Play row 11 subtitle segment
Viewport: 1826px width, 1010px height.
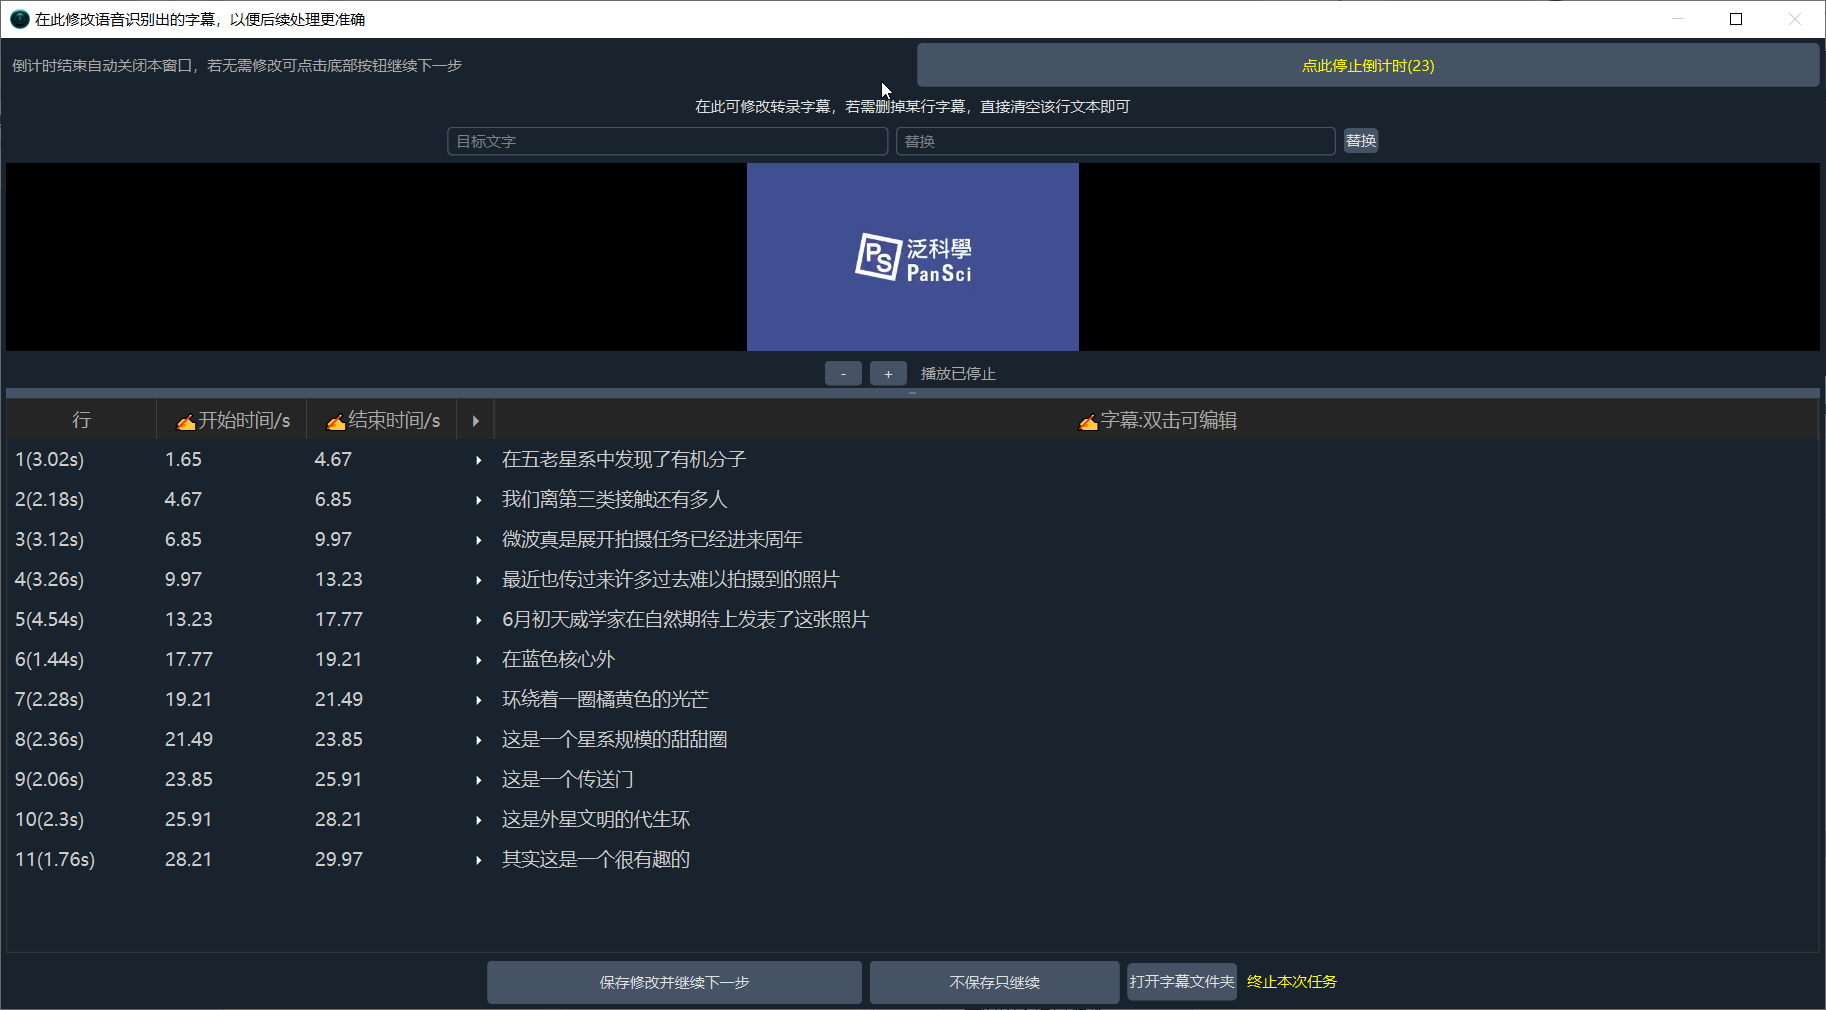pos(479,860)
